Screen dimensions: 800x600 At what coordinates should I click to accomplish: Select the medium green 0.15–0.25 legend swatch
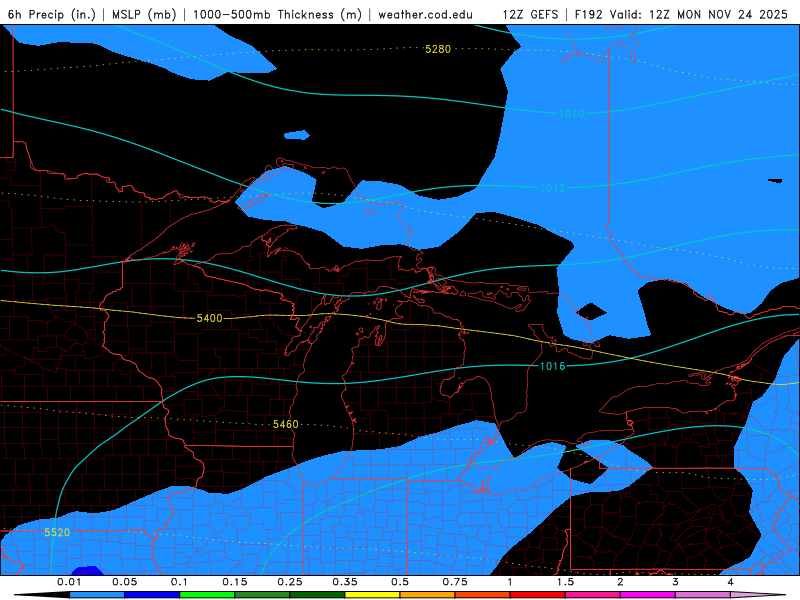click(x=262, y=595)
